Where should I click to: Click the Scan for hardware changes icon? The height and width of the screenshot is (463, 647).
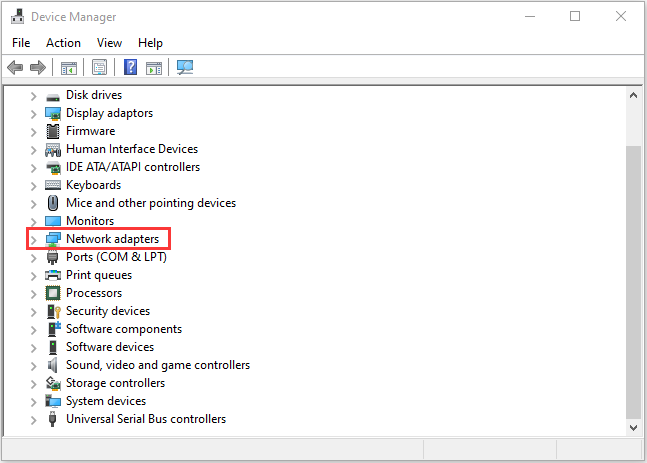click(x=185, y=68)
